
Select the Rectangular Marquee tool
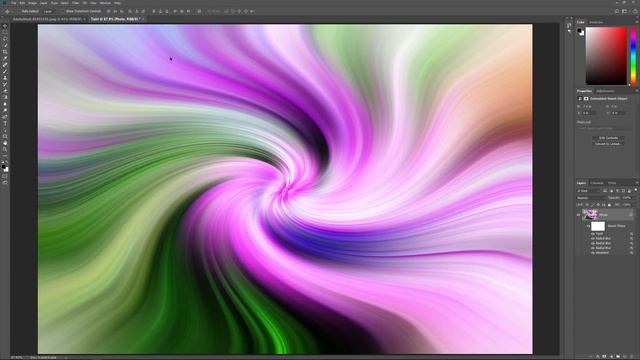pos(5,32)
